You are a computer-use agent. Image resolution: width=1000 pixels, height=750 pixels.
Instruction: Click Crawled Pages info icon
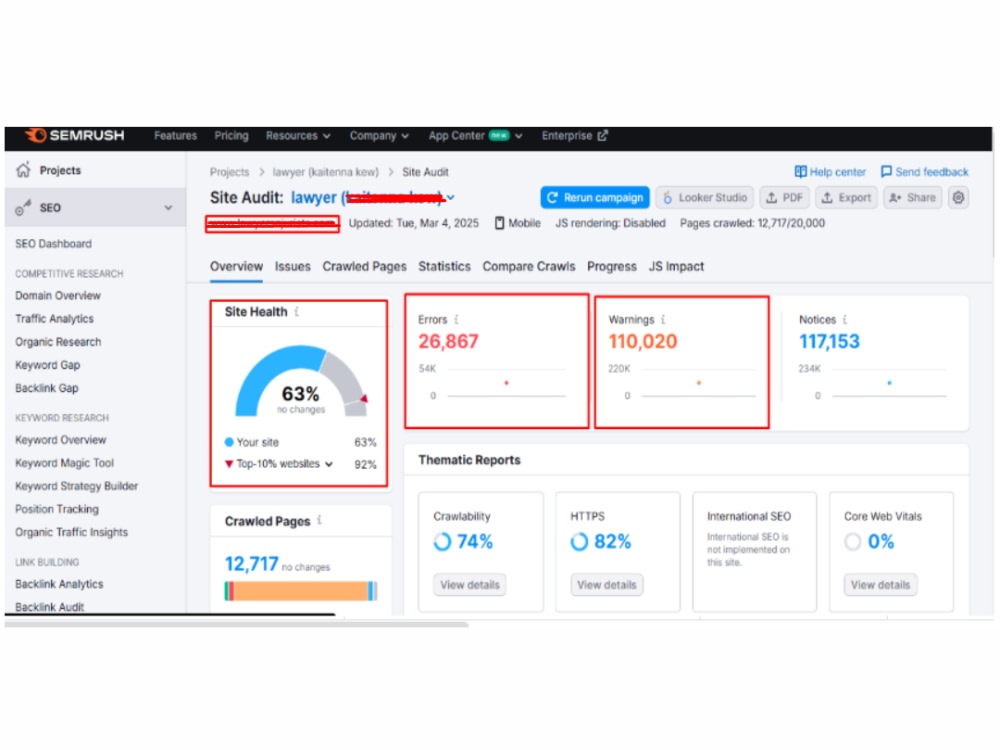click(320, 520)
